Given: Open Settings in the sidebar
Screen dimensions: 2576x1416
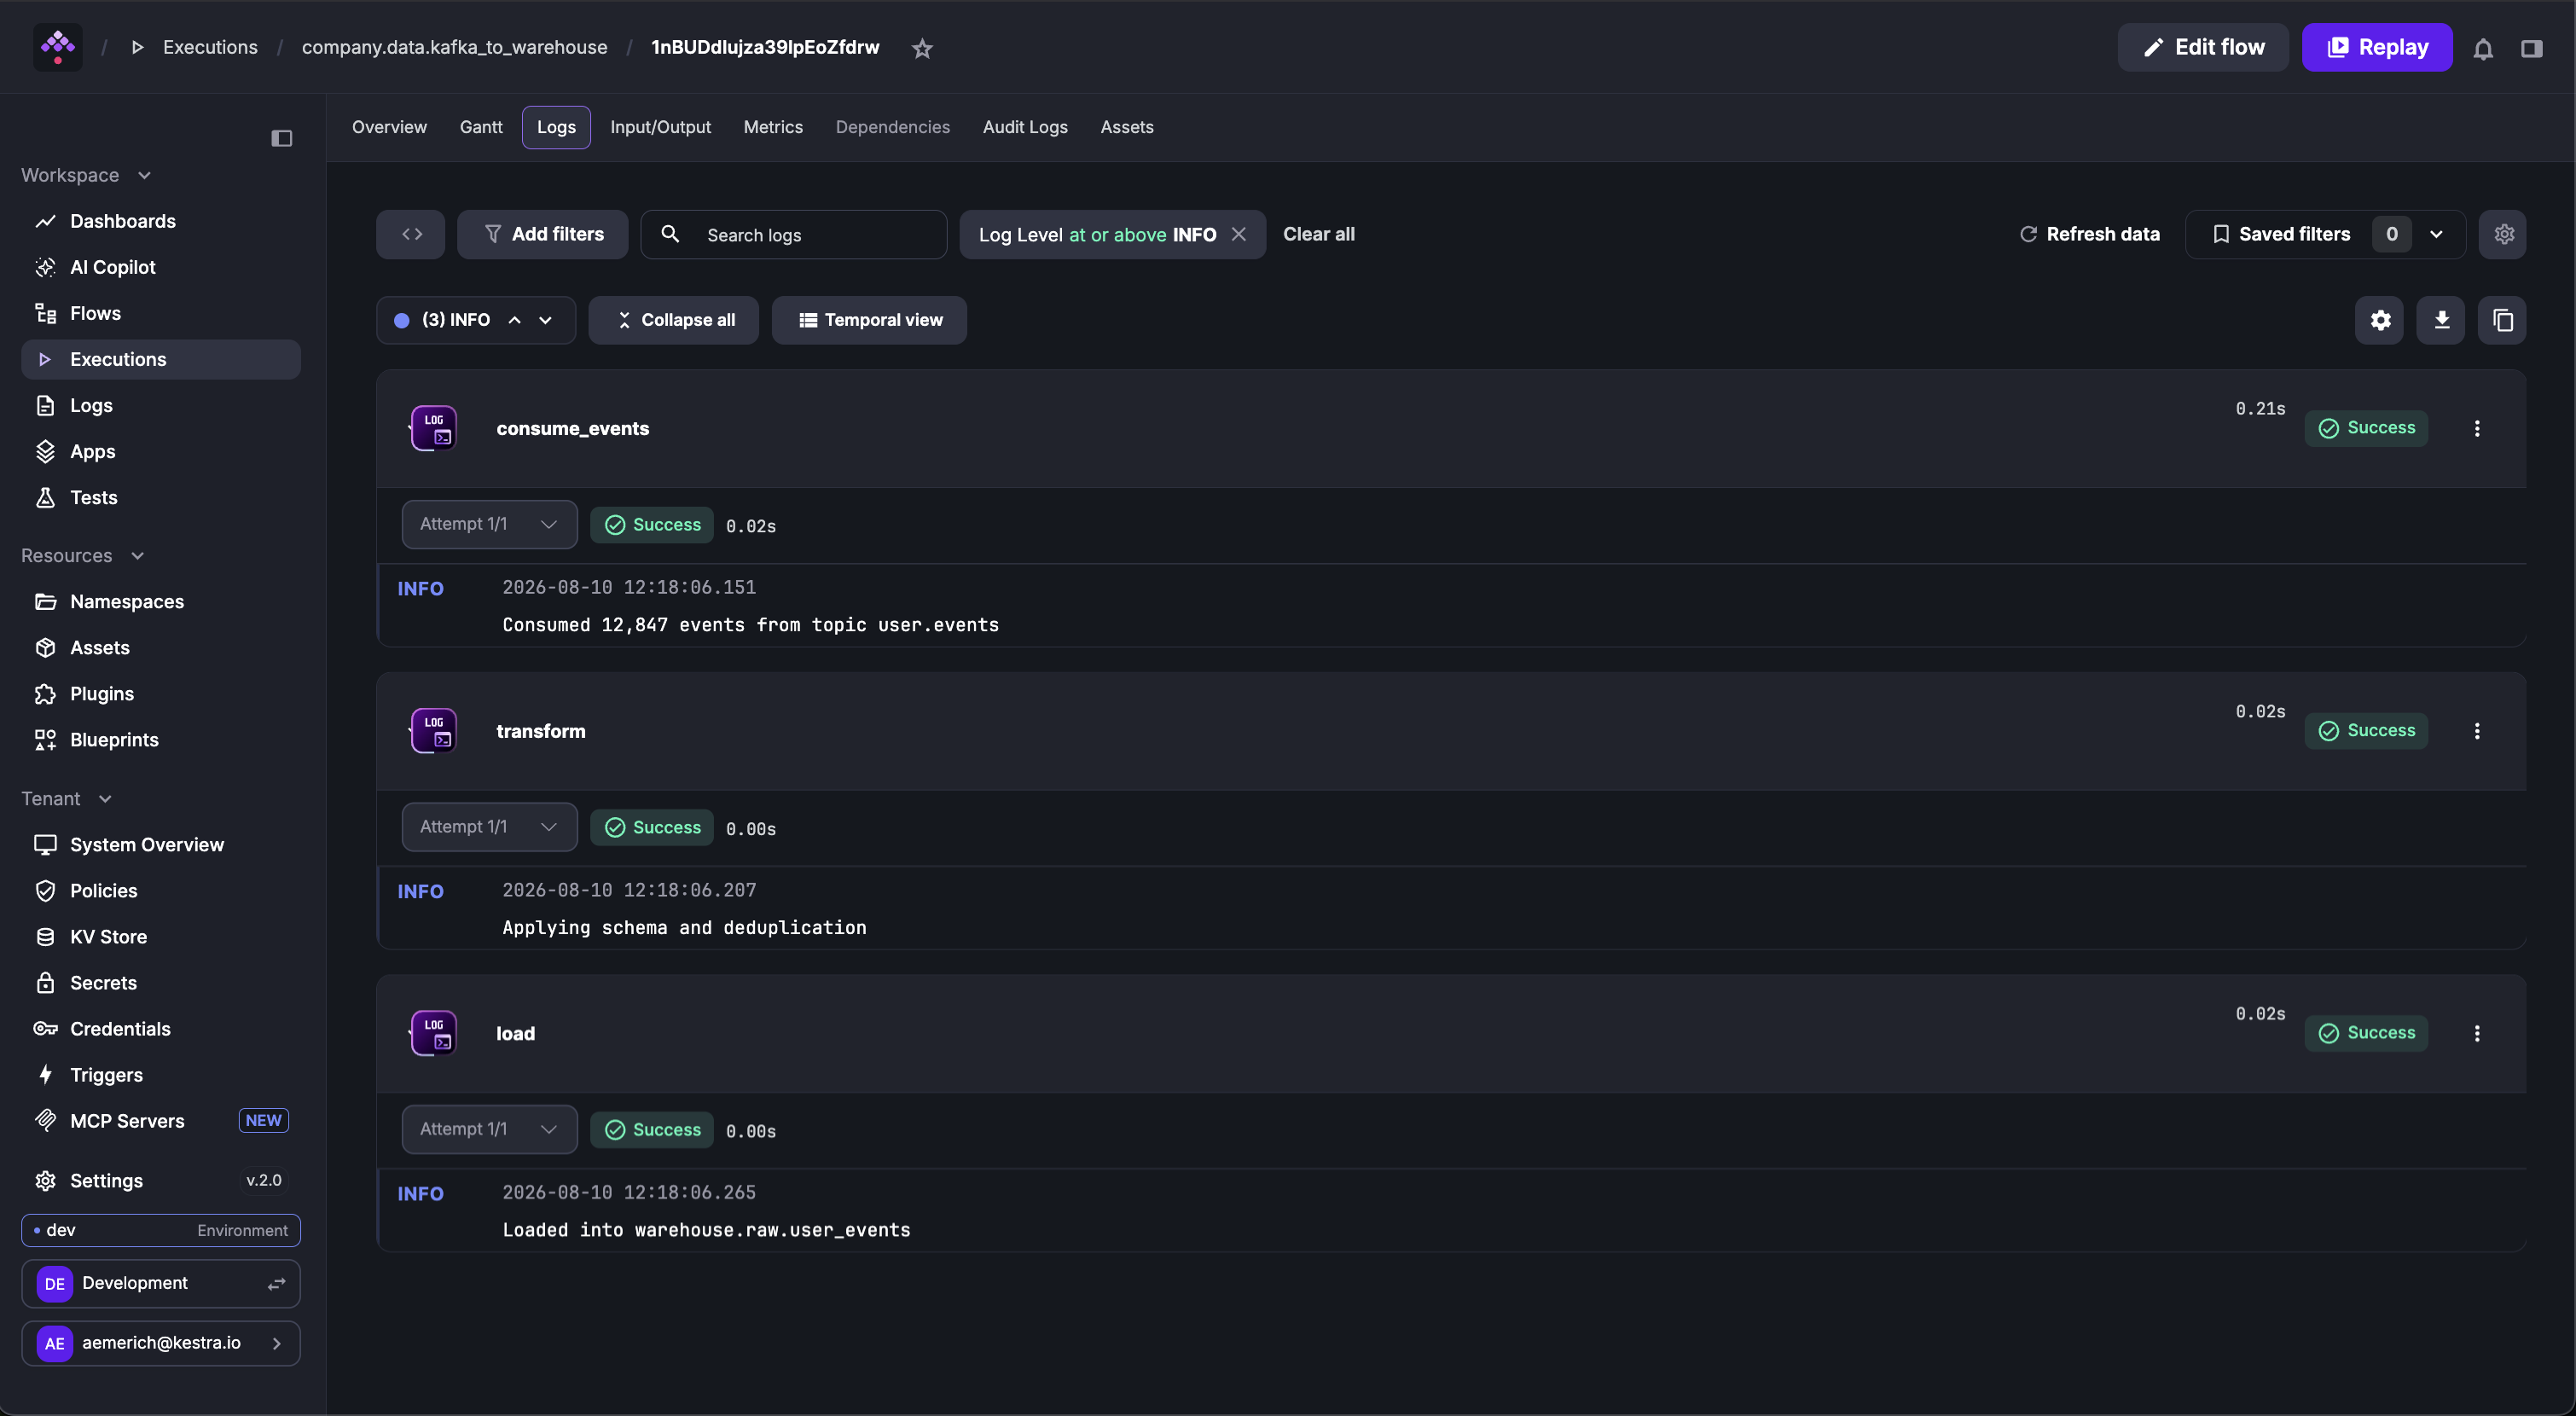Looking at the screenshot, I should 161,1180.
